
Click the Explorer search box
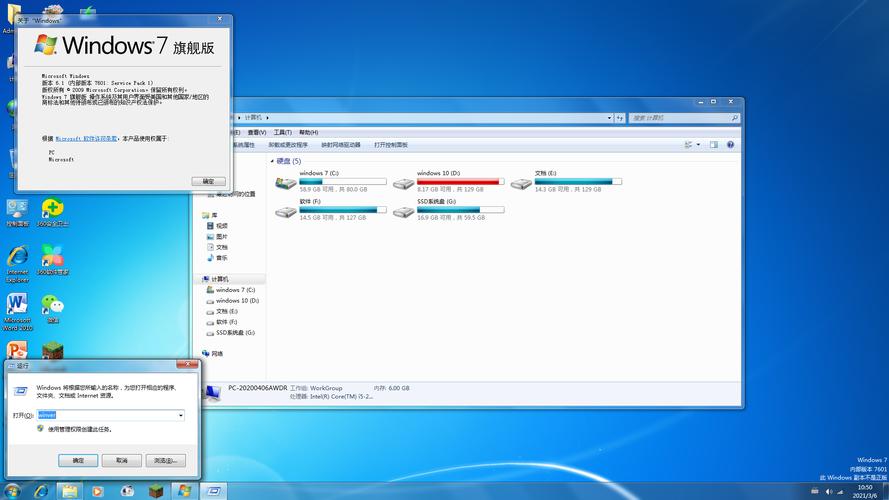pyautogui.click(x=684, y=118)
